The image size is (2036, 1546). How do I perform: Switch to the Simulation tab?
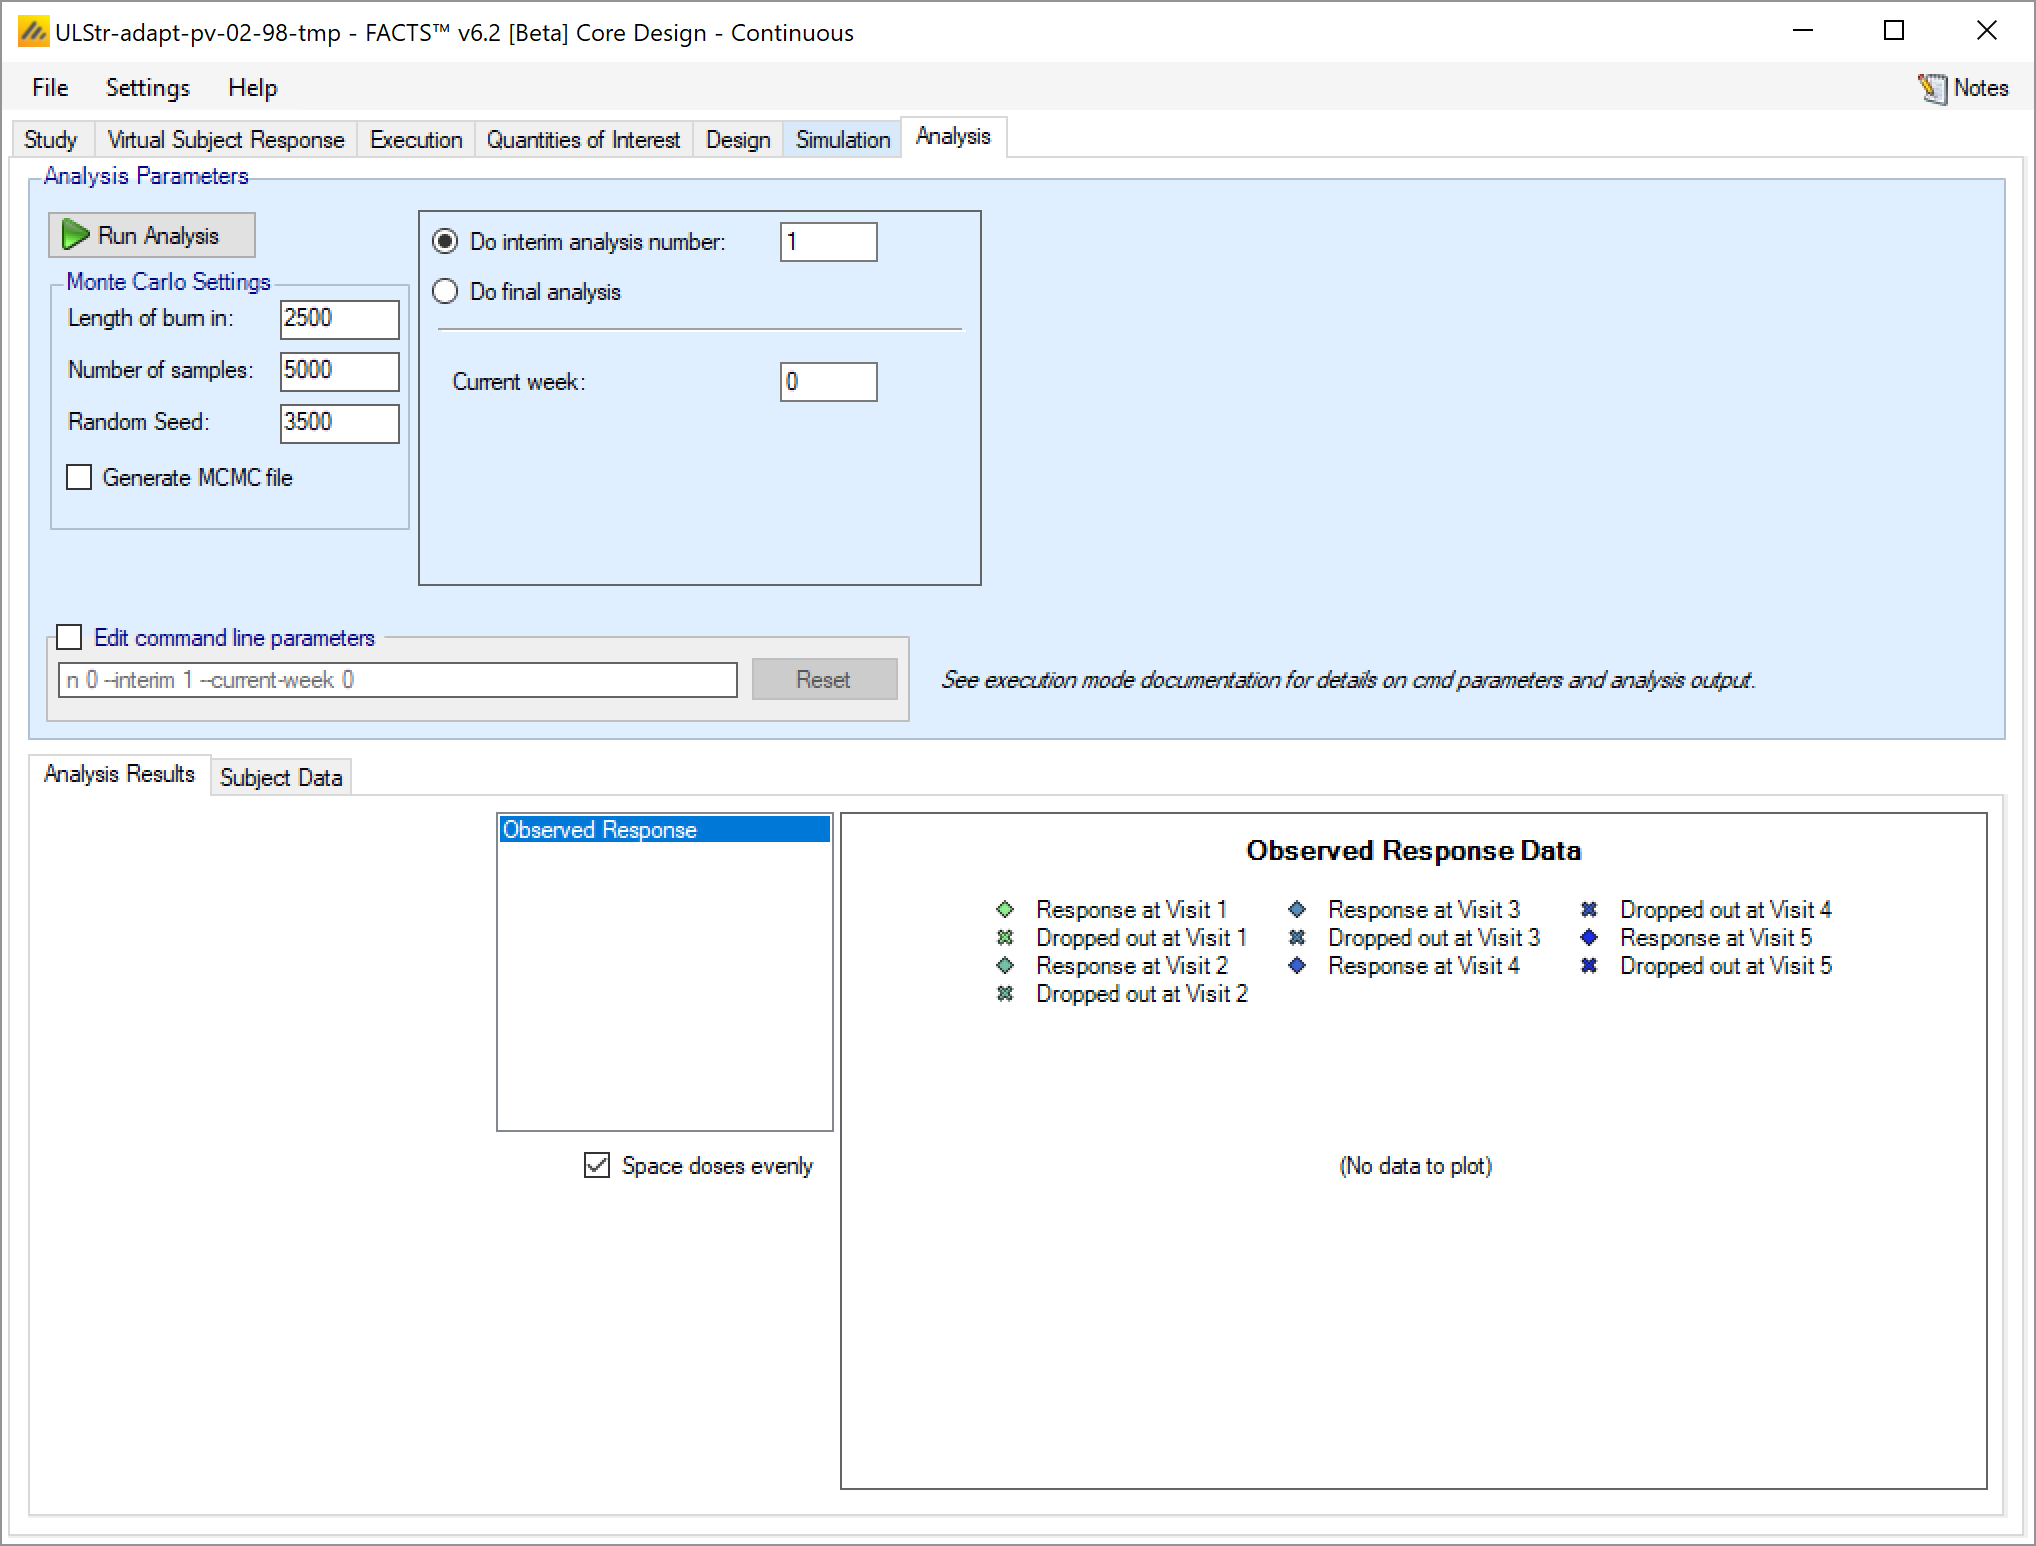[842, 139]
